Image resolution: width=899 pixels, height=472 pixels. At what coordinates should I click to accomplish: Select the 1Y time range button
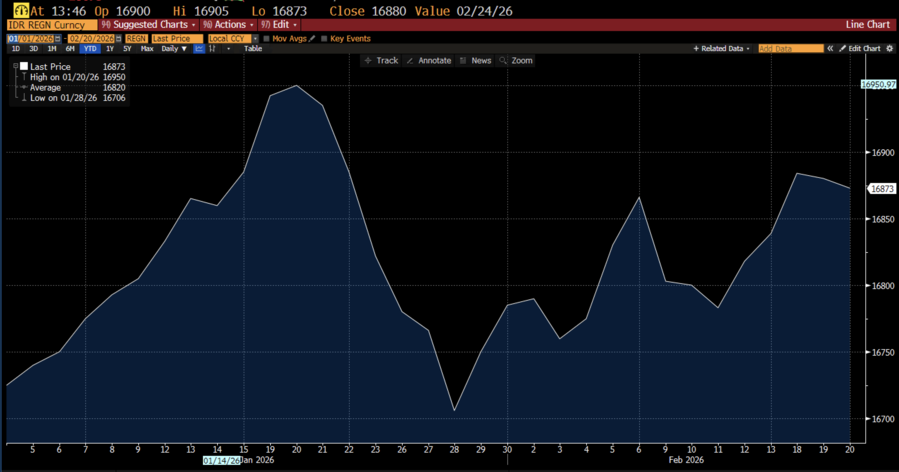(109, 48)
